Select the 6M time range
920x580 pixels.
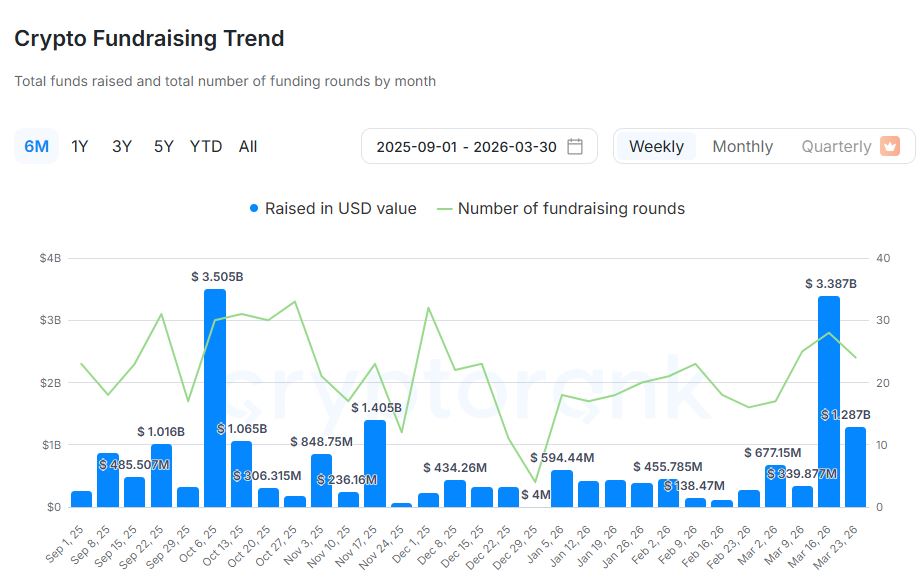(36, 146)
